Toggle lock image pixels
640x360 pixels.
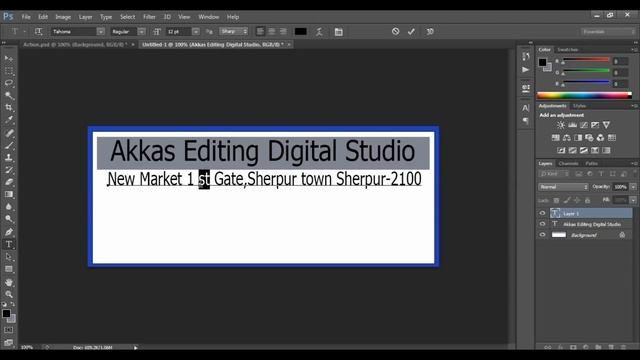click(567, 200)
